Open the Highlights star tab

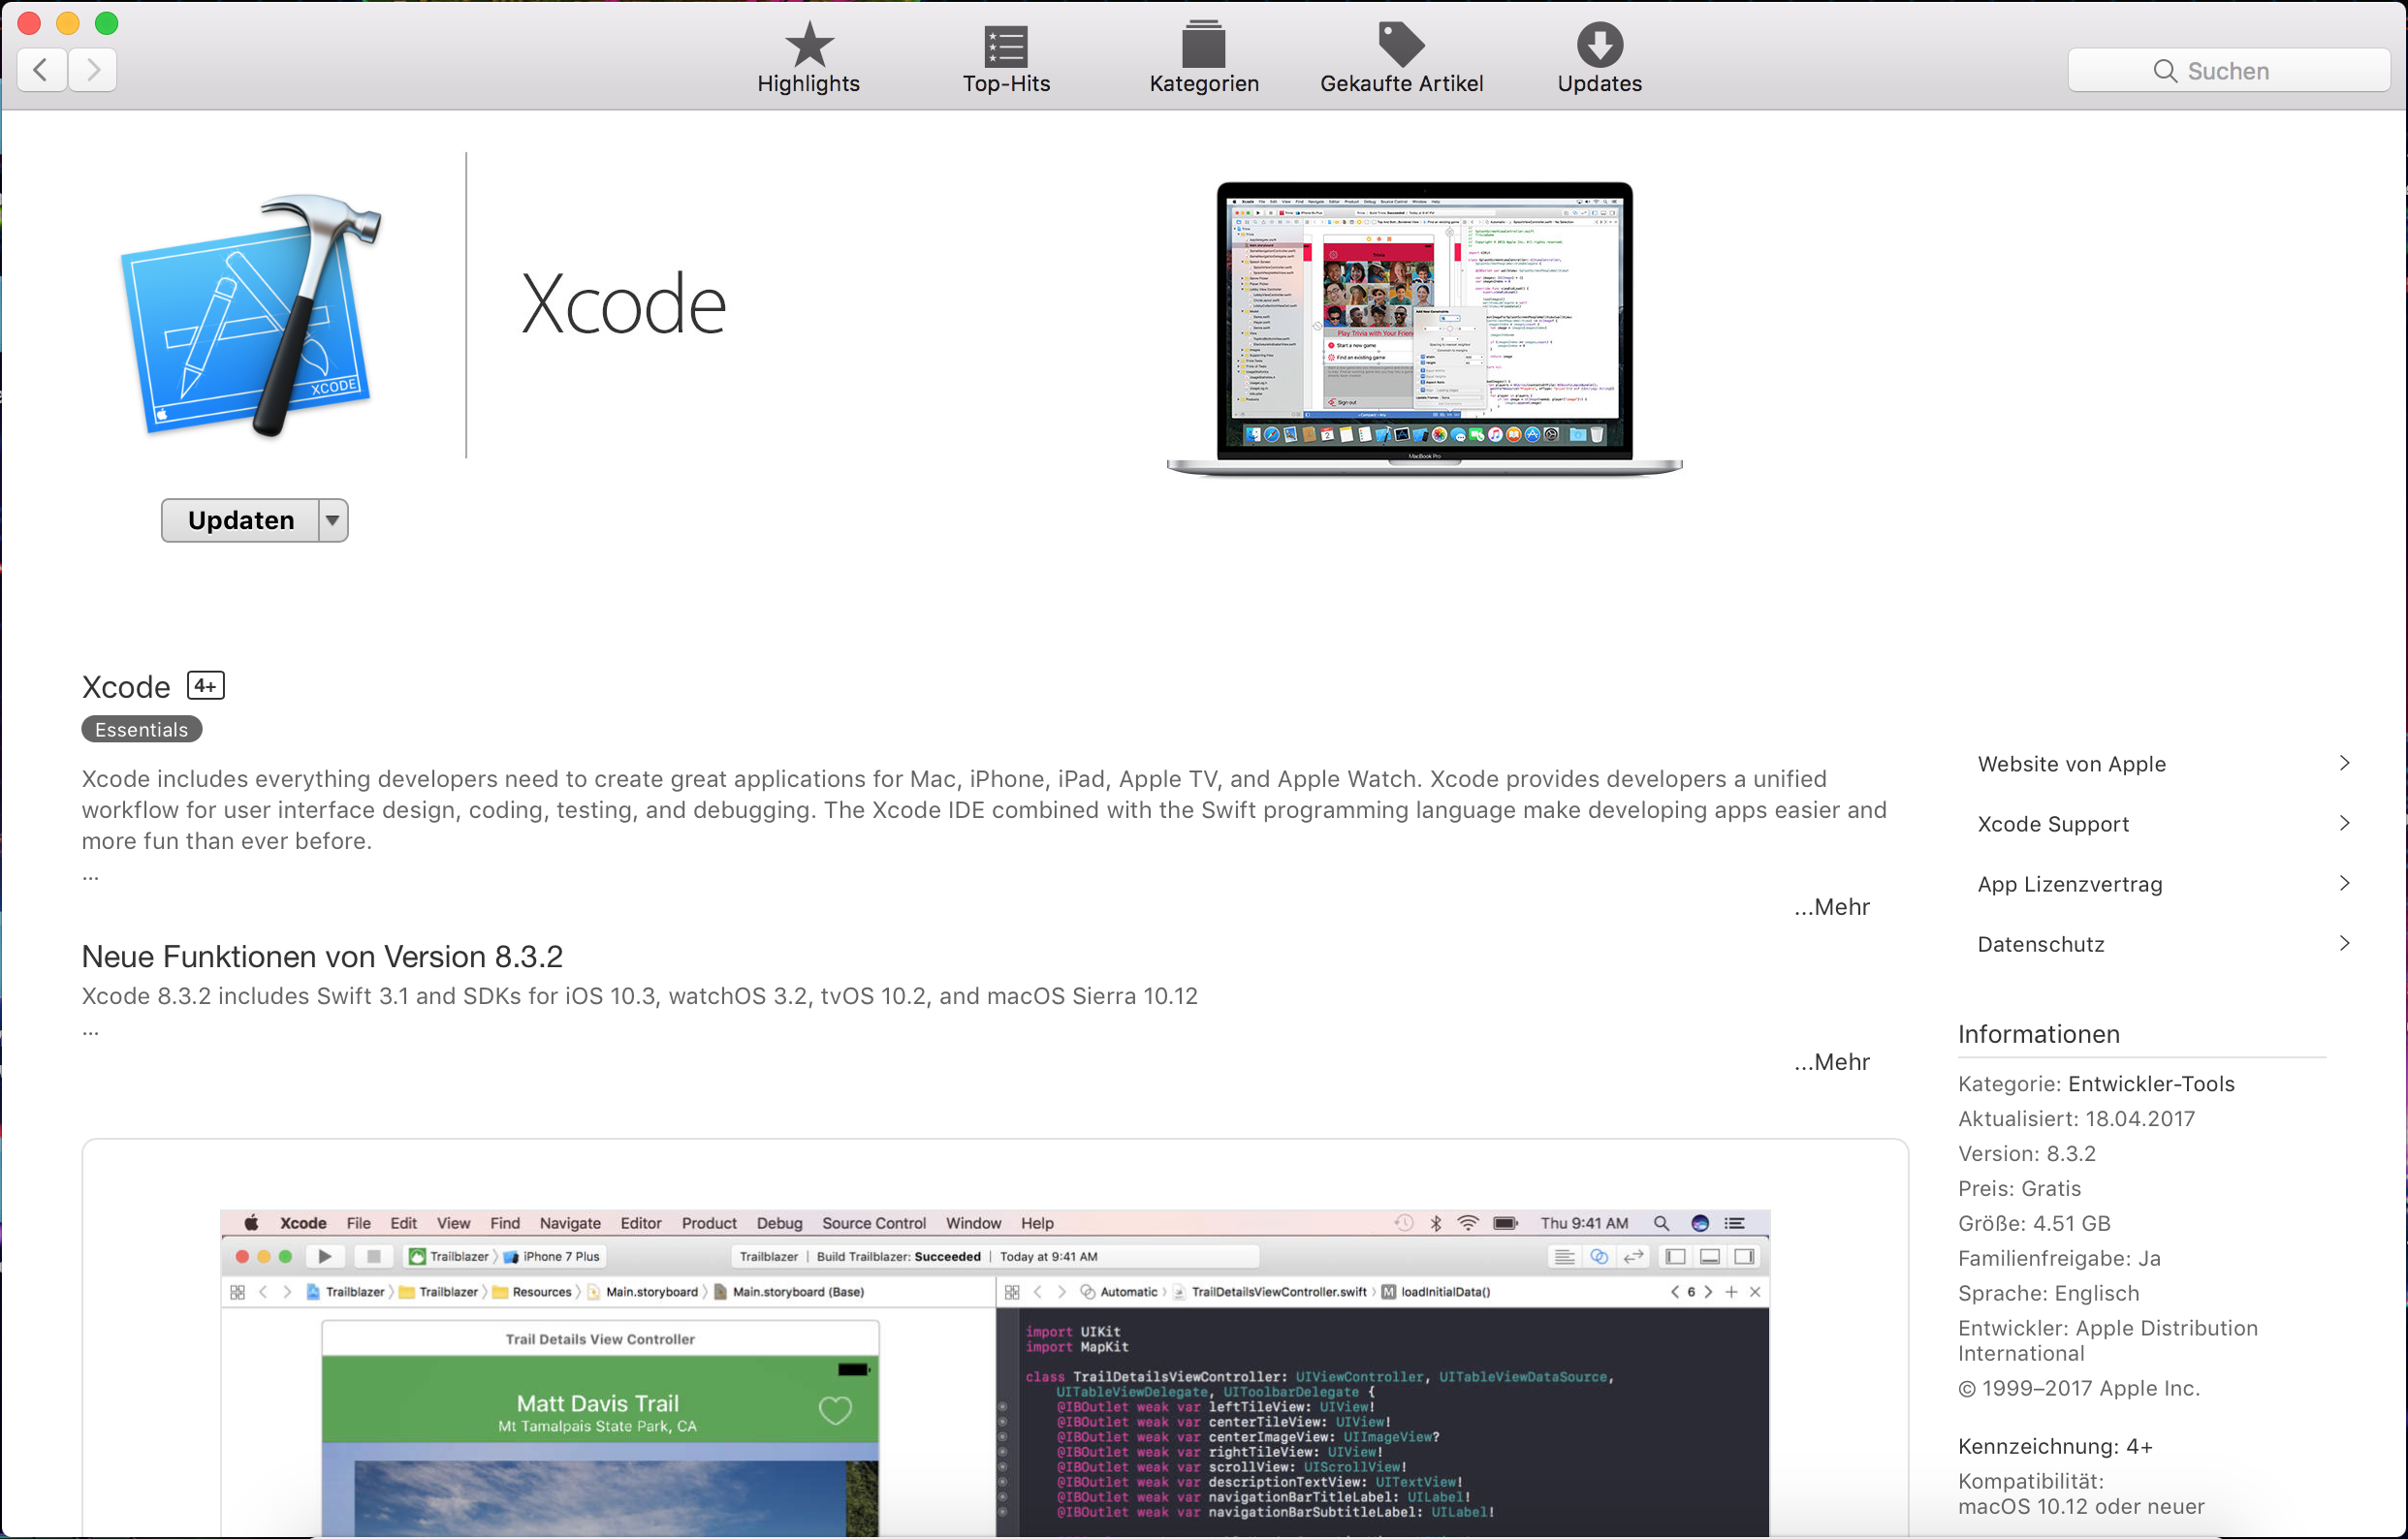pos(808,58)
